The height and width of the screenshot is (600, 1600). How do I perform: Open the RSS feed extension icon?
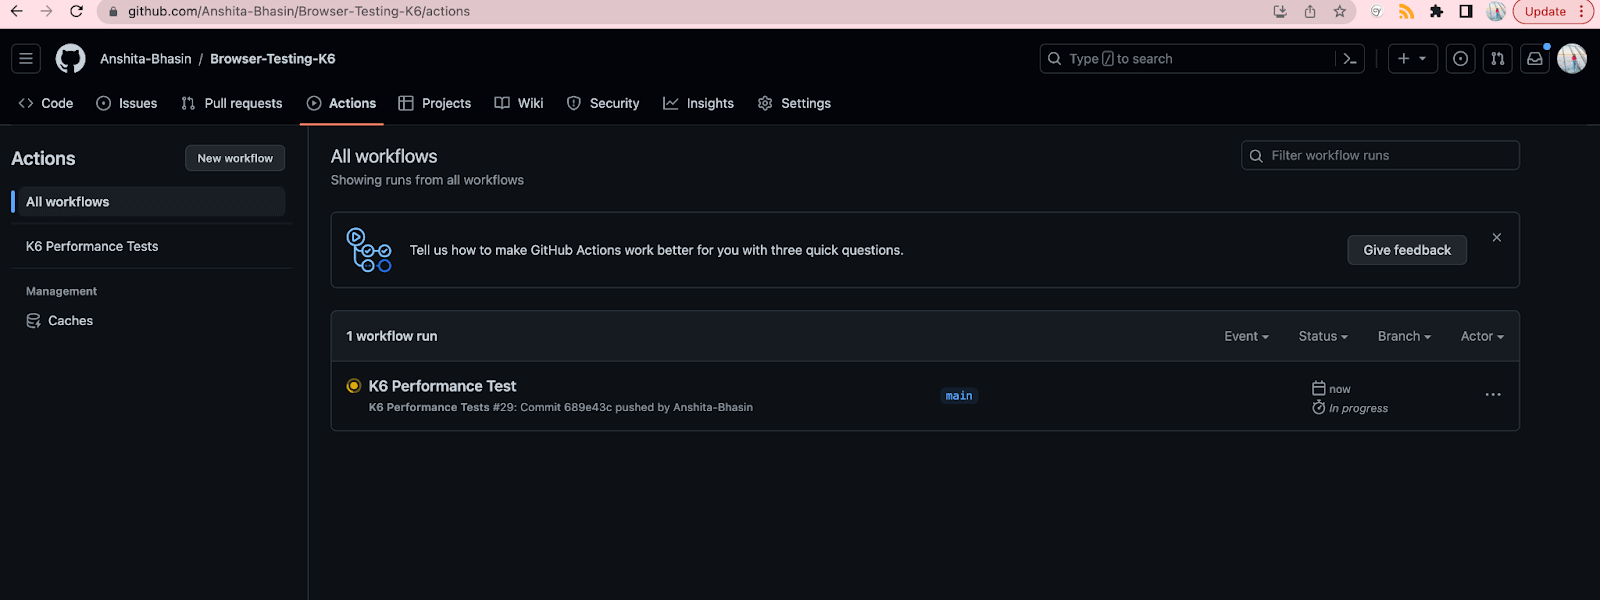pyautogui.click(x=1406, y=11)
